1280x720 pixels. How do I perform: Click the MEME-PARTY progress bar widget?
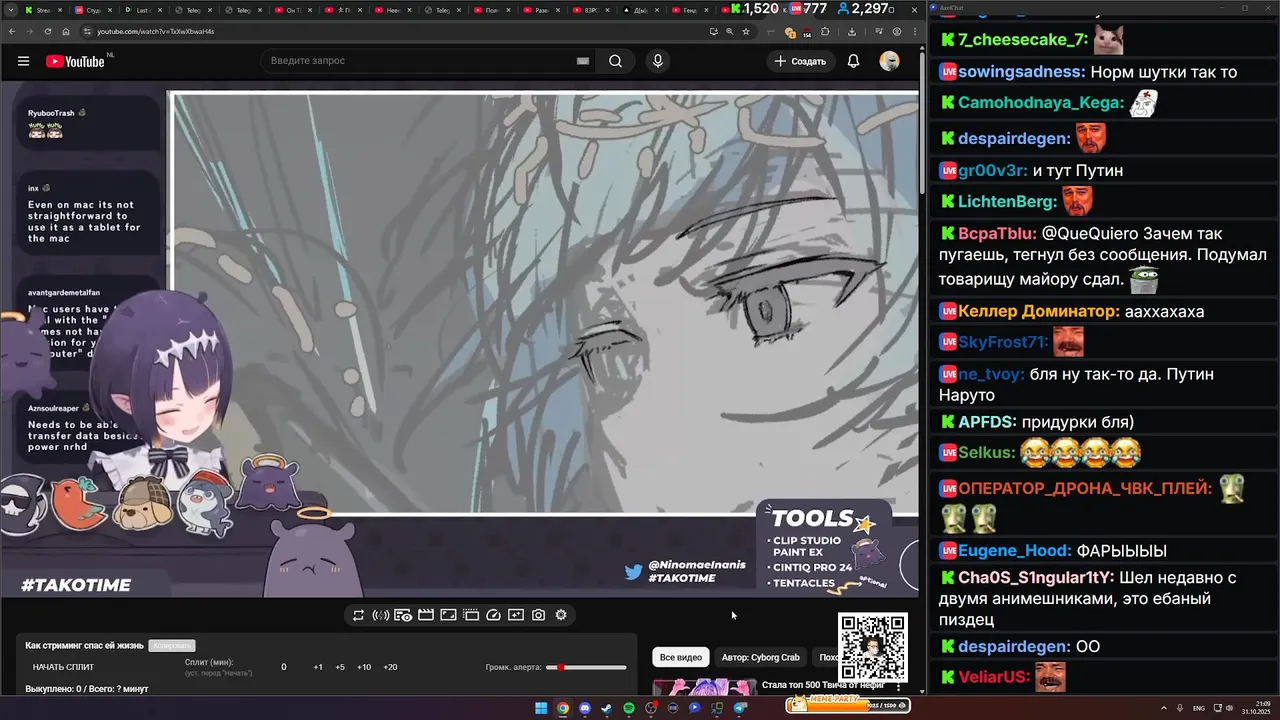[847, 705]
